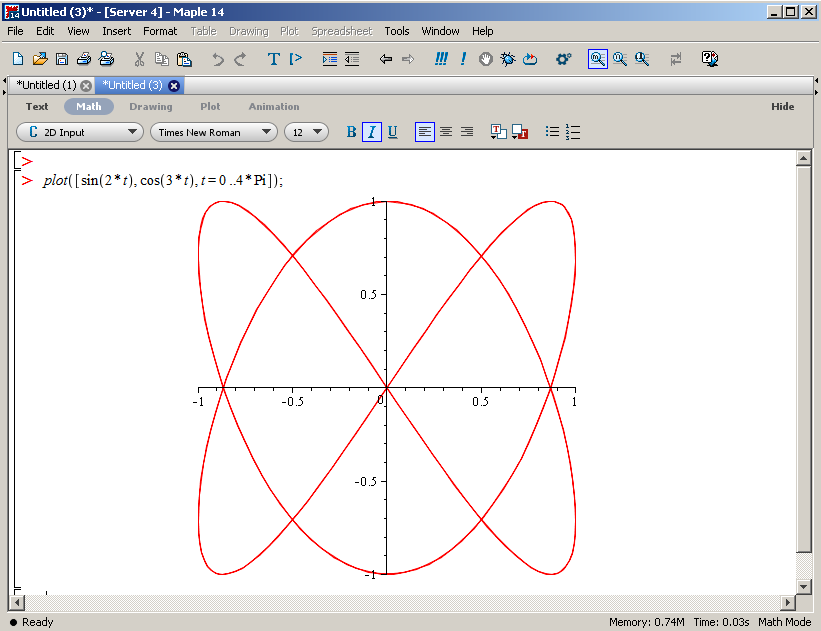Click horizontal scrollbar right arrow
Viewport: 821px width, 631px height.
point(787,603)
